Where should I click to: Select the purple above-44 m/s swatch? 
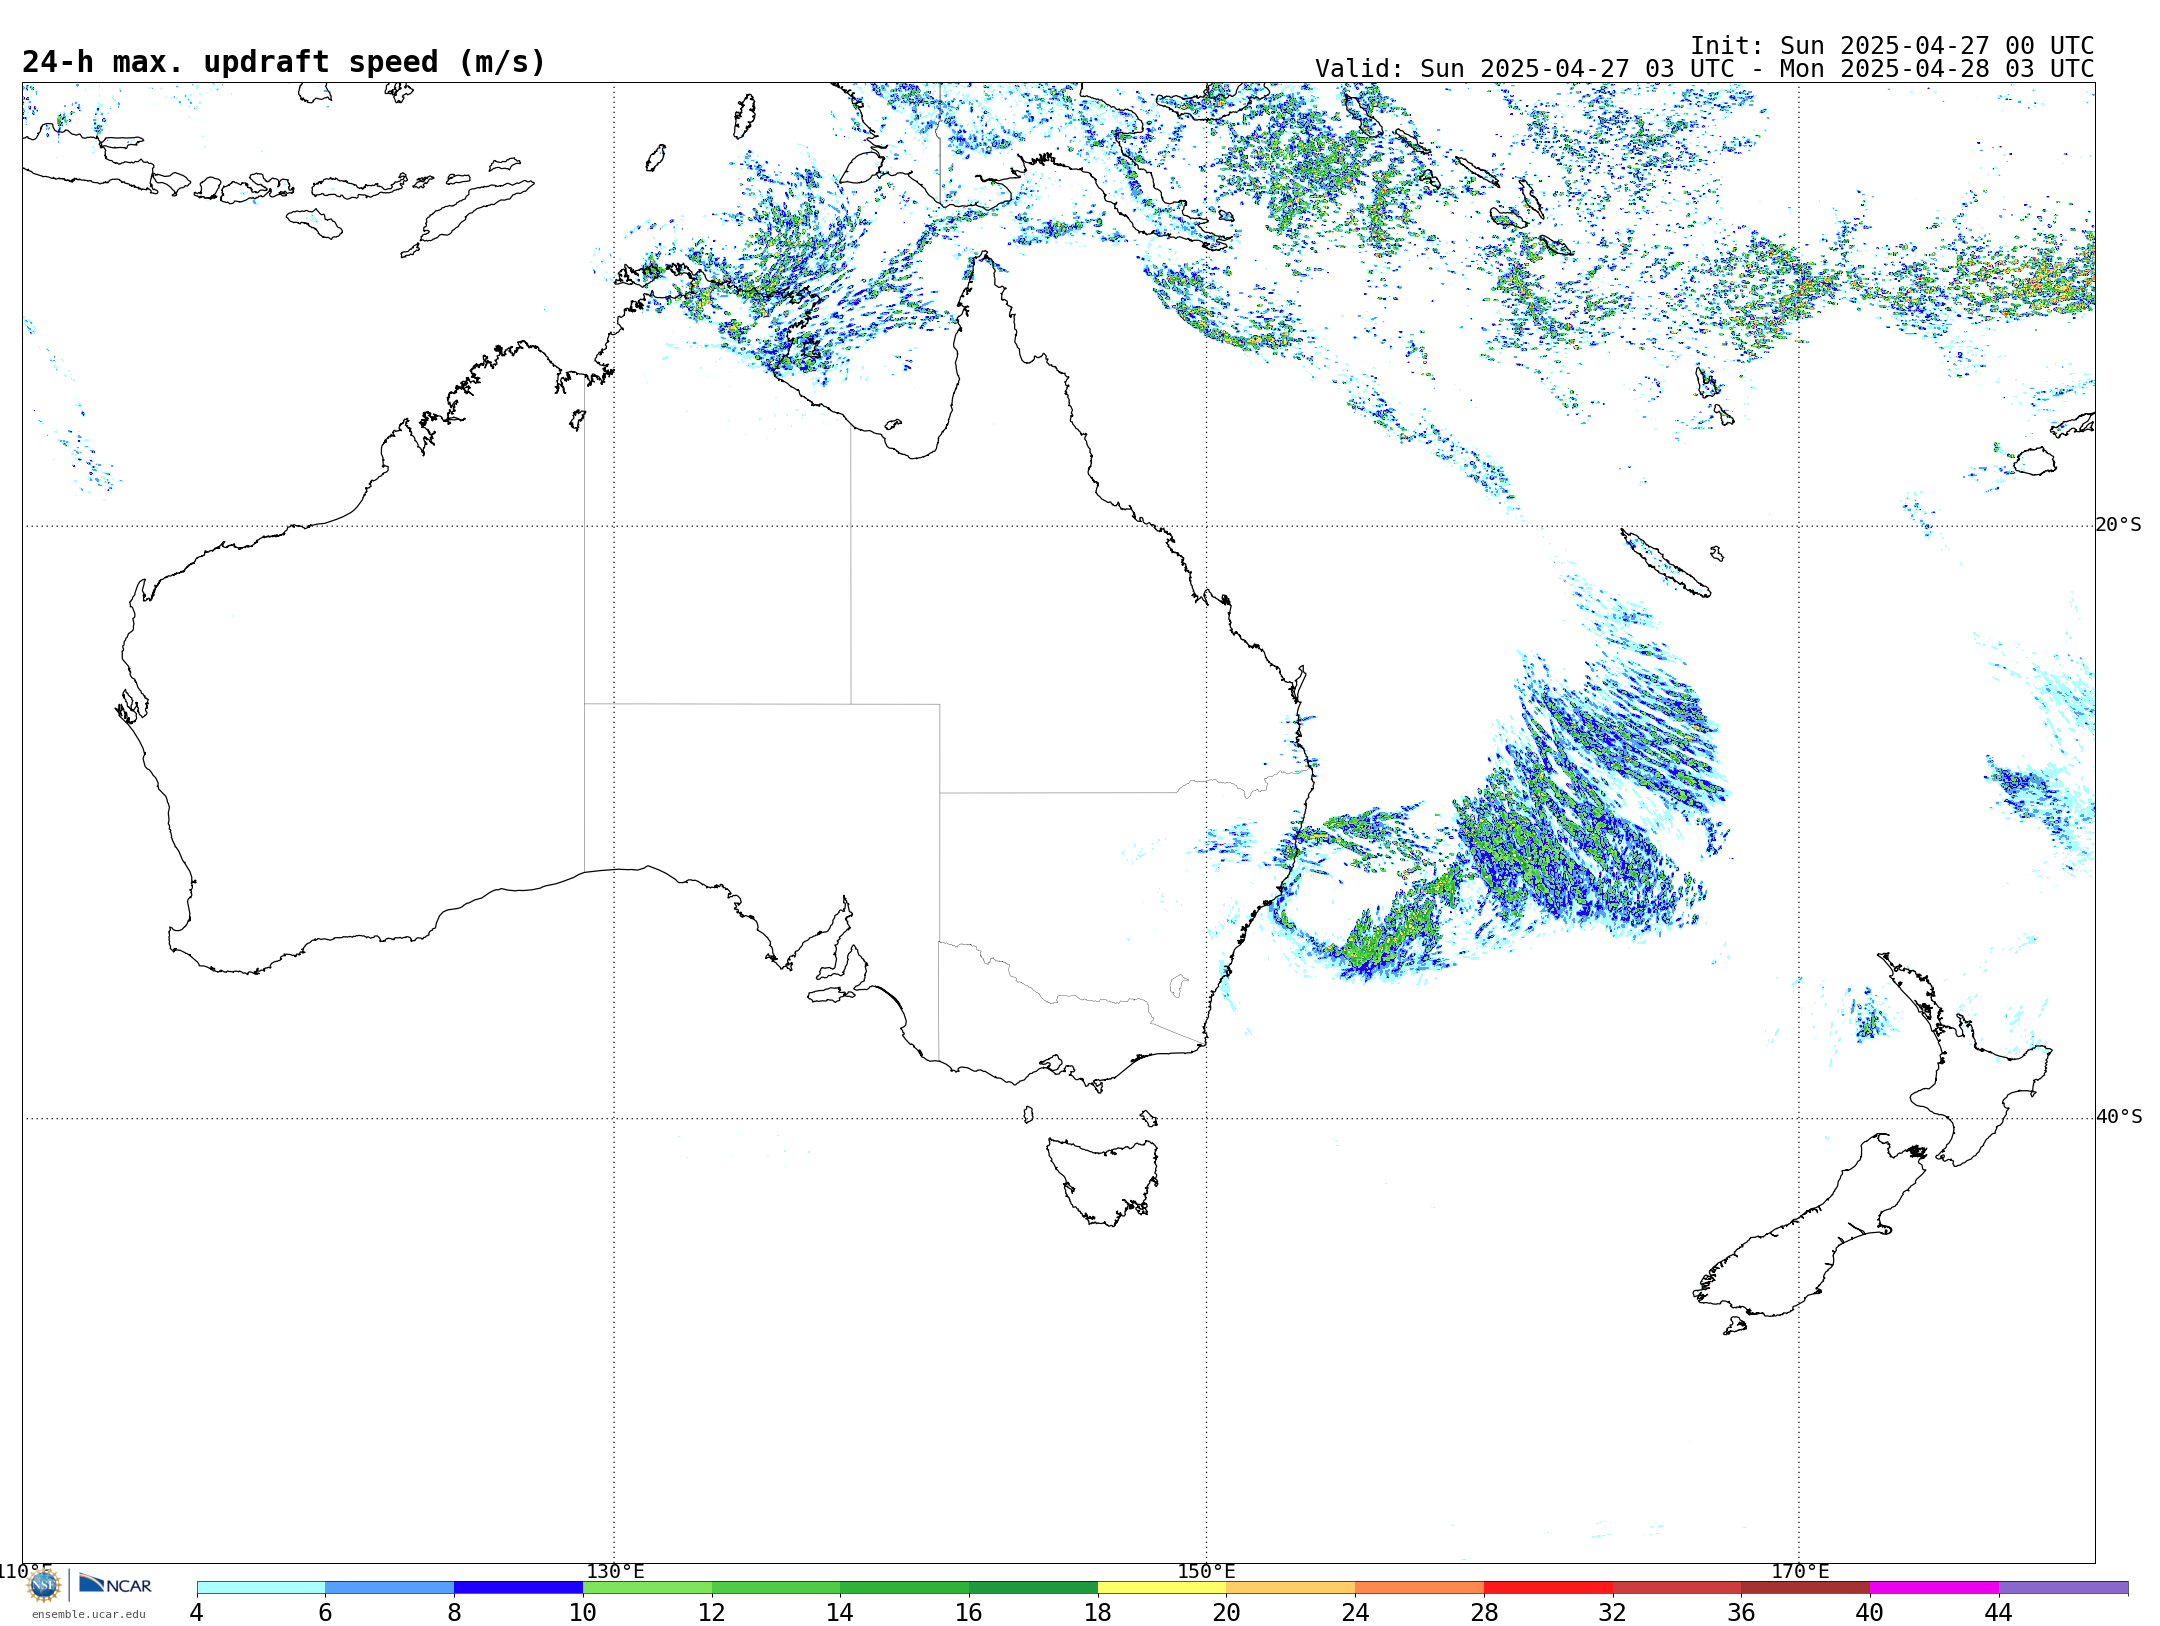[2064, 1588]
